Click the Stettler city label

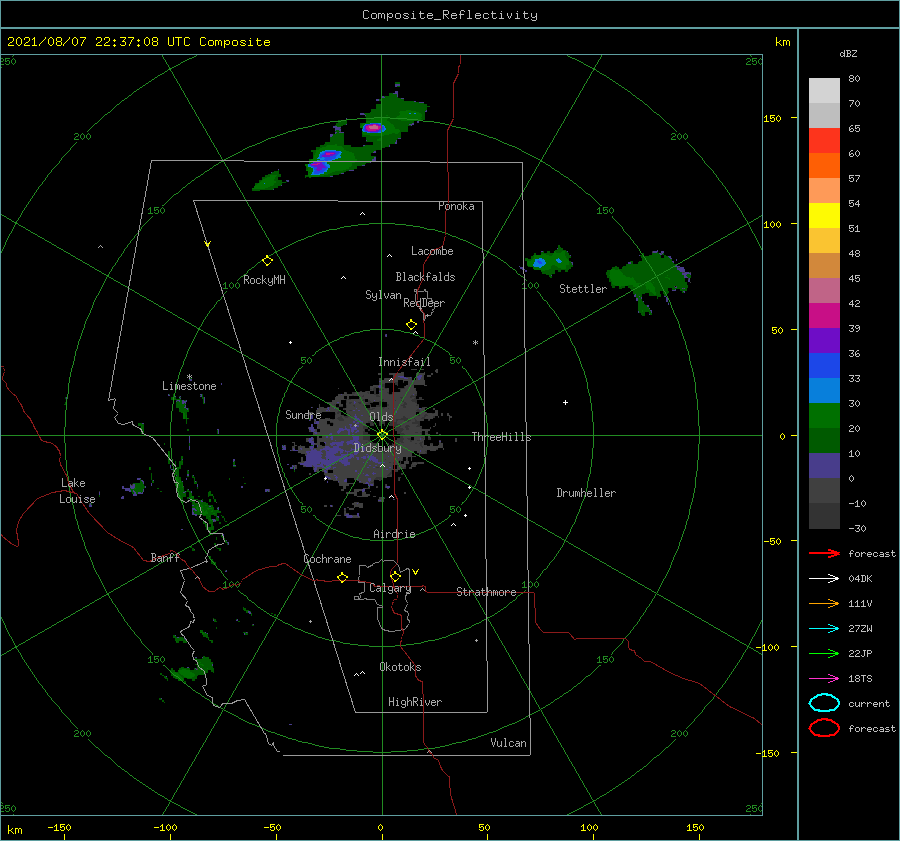coord(583,289)
